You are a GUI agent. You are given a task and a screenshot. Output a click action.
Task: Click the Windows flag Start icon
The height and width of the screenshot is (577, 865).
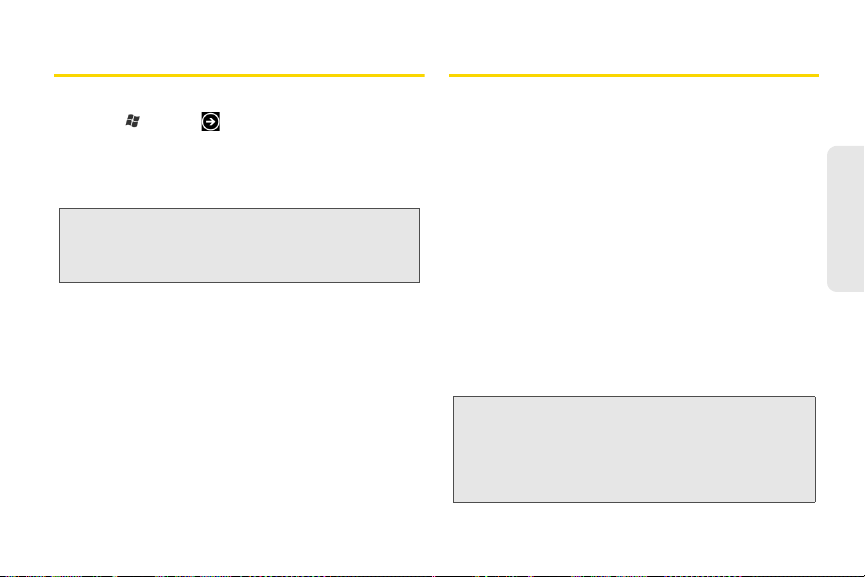pyautogui.click(x=132, y=120)
